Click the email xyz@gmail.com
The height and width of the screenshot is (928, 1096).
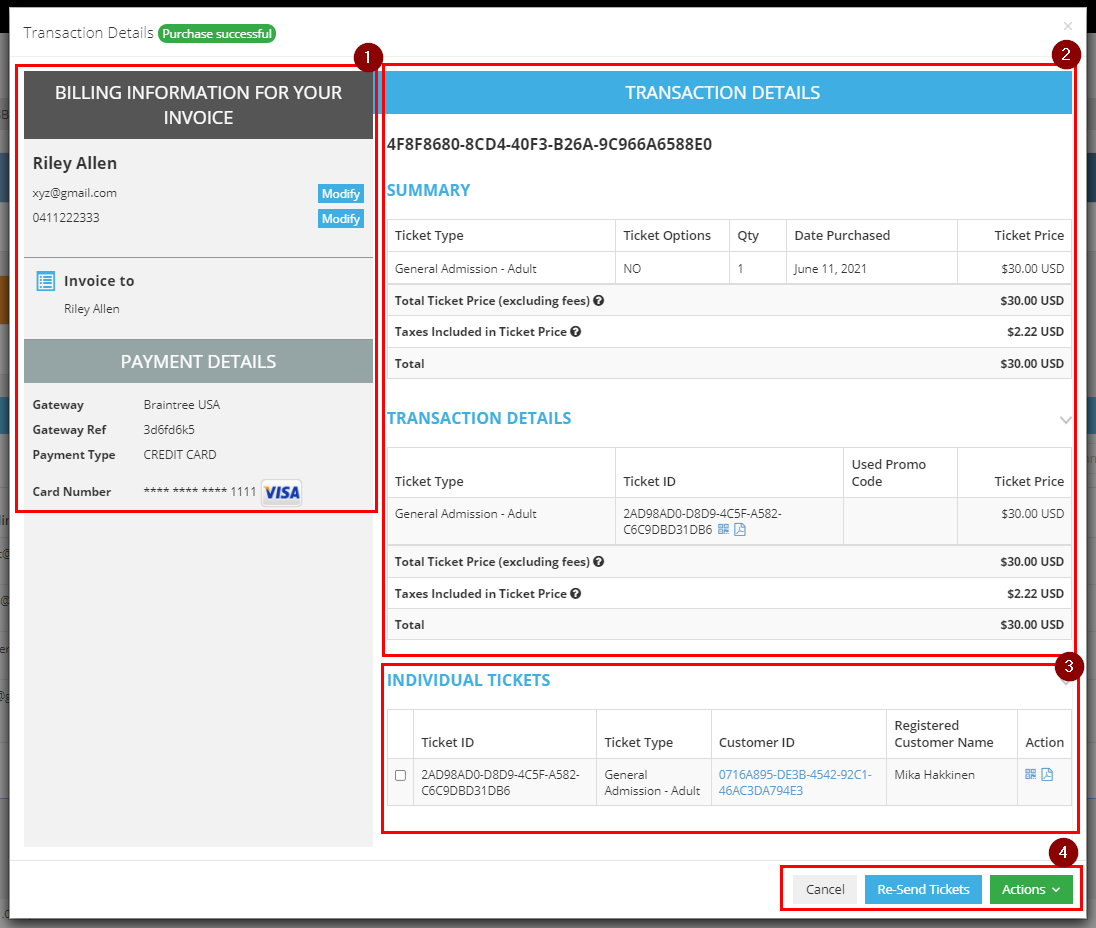pyautogui.click(x=75, y=193)
